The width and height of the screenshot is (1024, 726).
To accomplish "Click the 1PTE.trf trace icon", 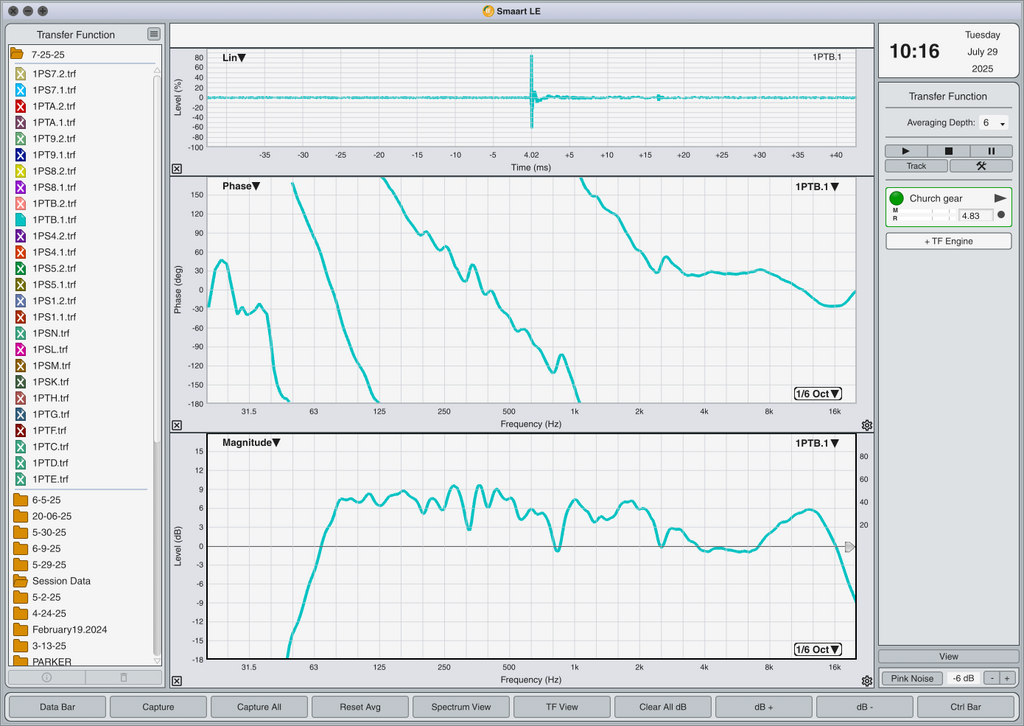I will (x=20, y=479).
